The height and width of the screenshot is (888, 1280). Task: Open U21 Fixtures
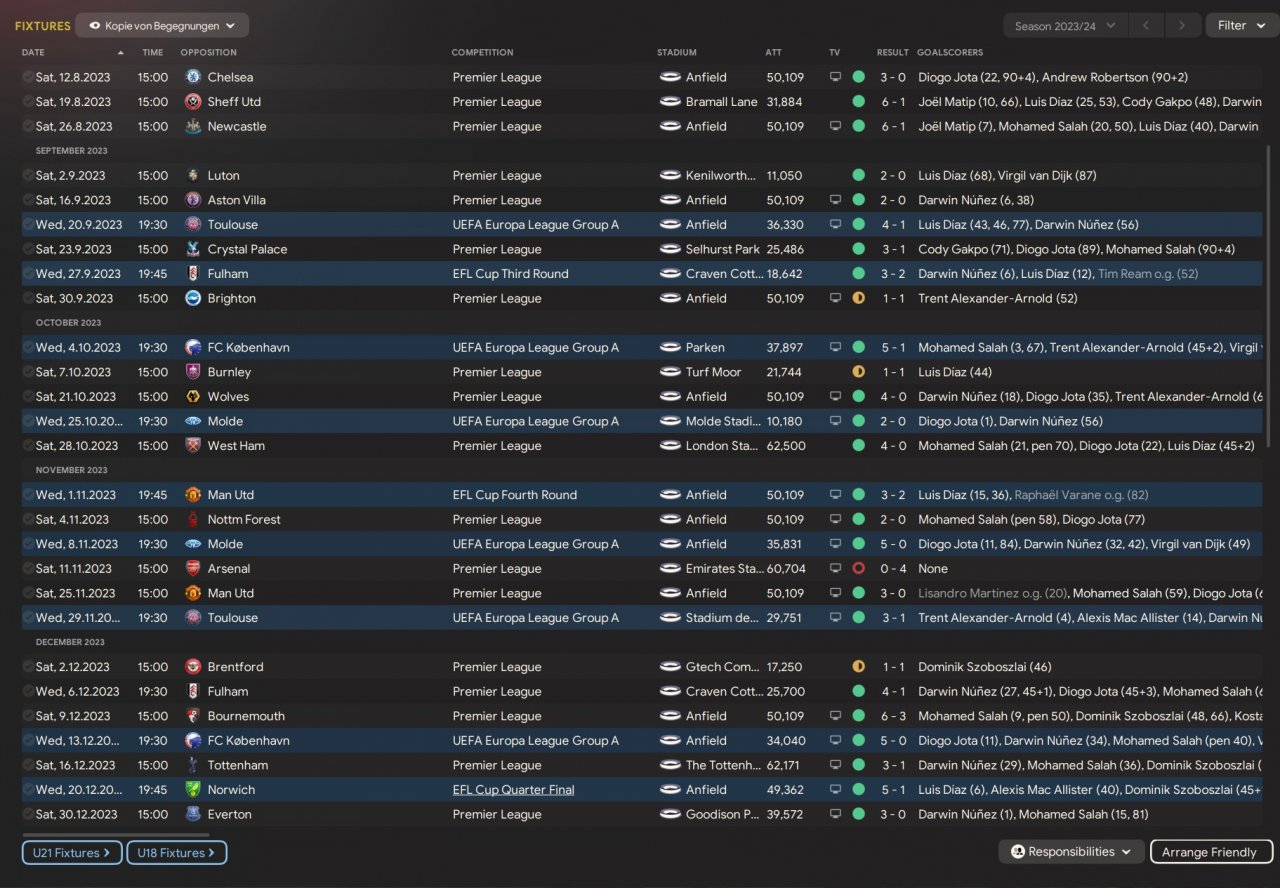pos(72,853)
